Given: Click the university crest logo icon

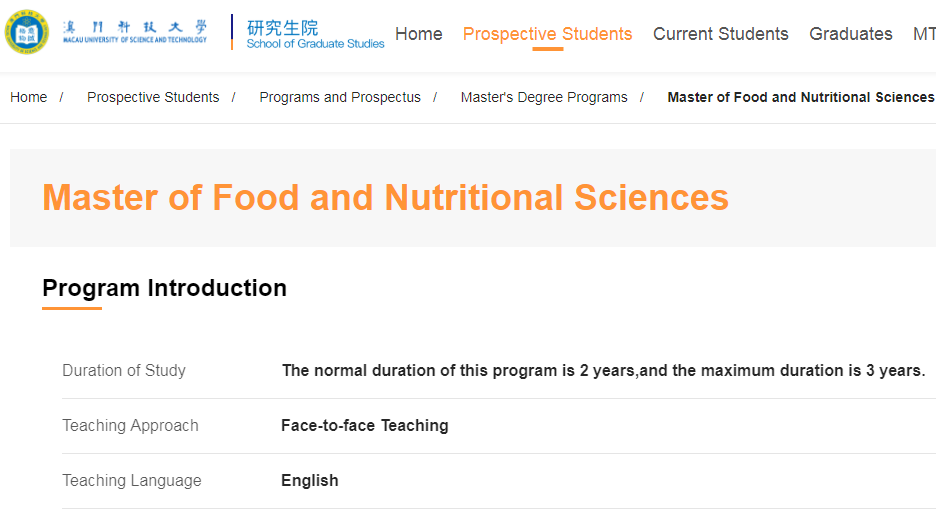Looking at the screenshot, I should (x=26, y=32).
